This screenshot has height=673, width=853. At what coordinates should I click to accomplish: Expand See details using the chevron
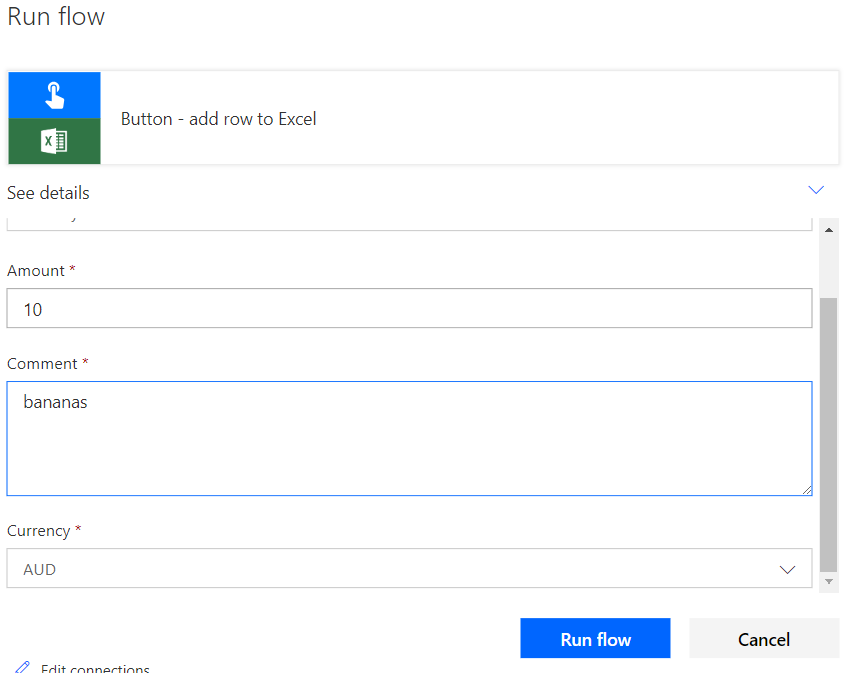(x=815, y=190)
